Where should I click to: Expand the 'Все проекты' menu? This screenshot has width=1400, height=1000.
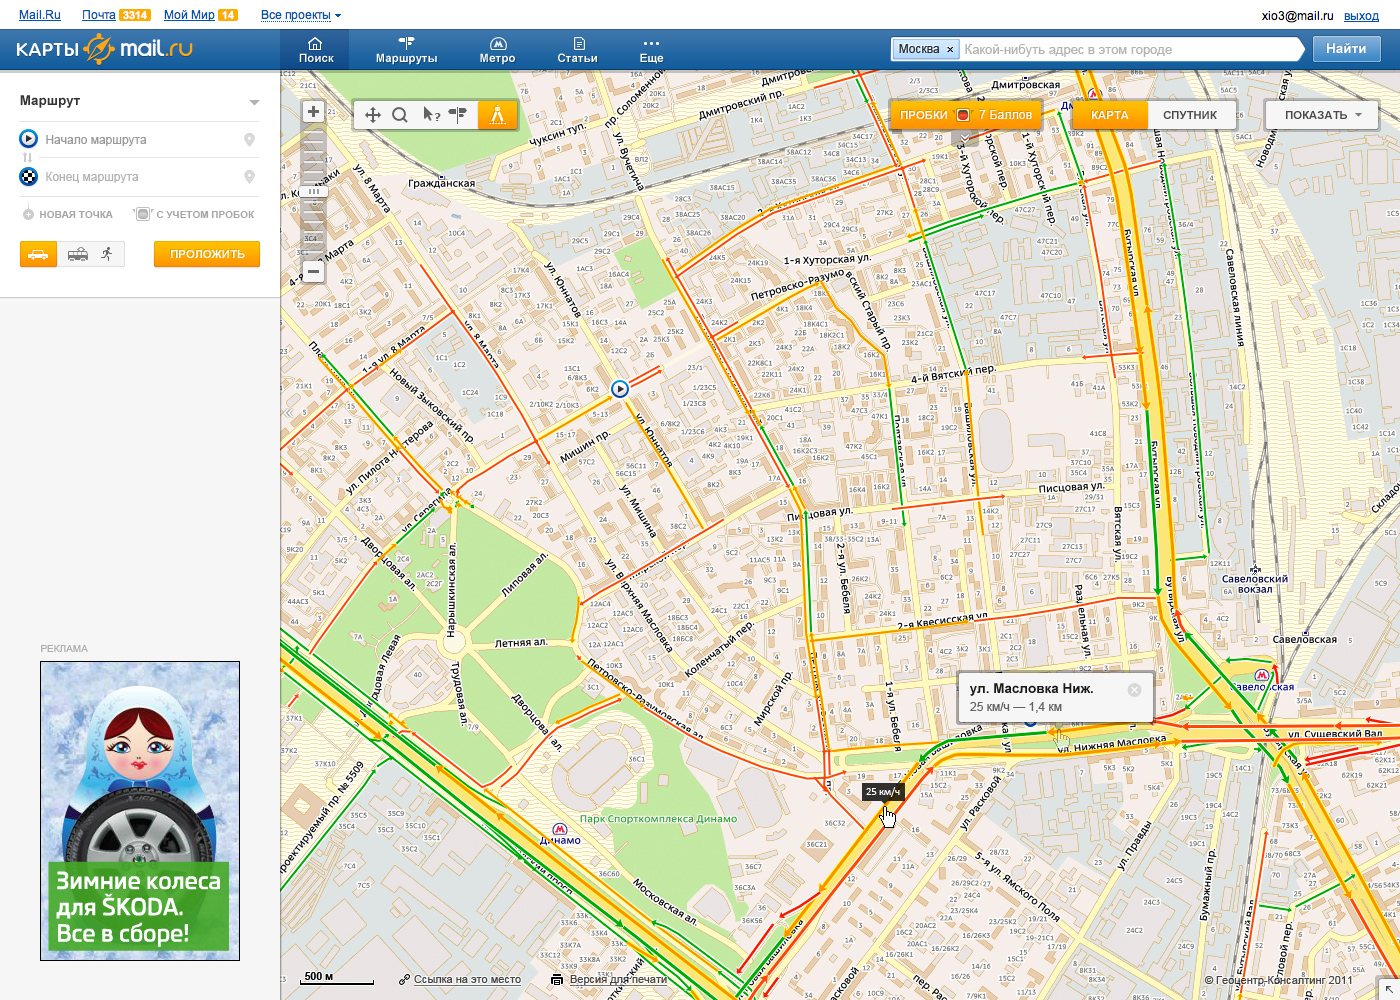click(300, 15)
